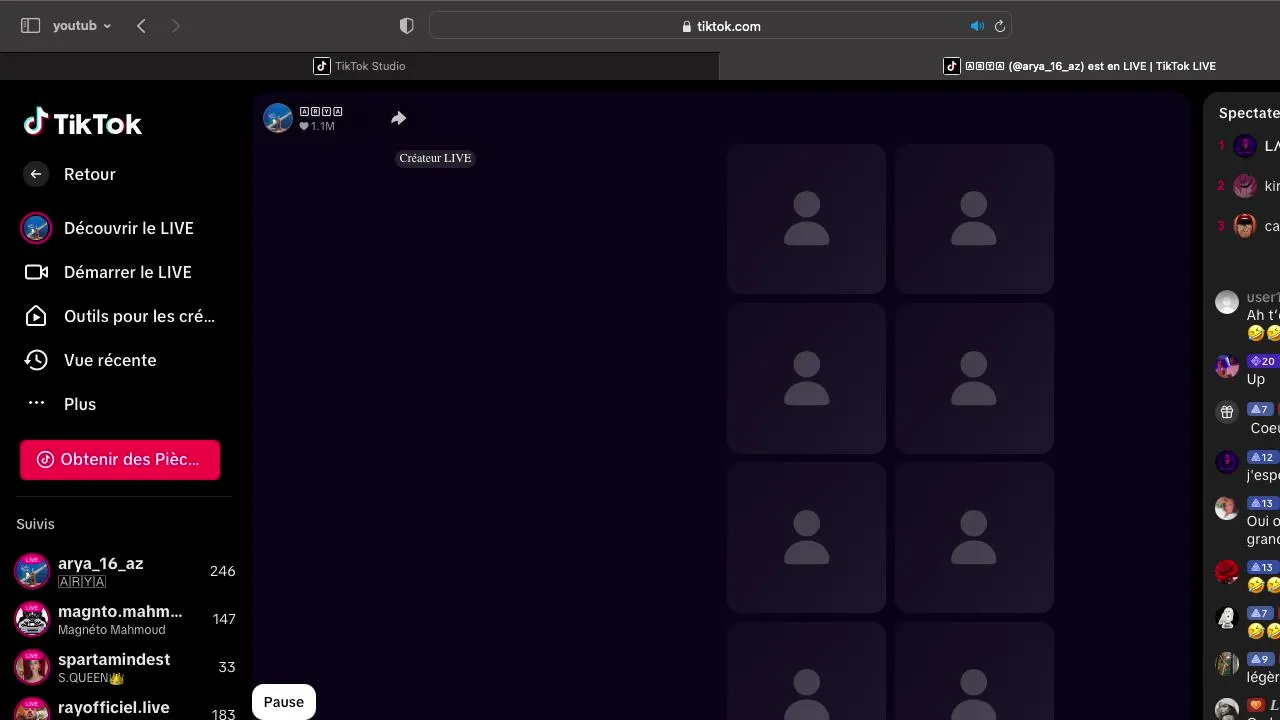Image resolution: width=1280 pixels, height=720 pixels.
Task: Switch to the TikTok Studio tab
Action: pyautogui.click(x=359, y=66)
